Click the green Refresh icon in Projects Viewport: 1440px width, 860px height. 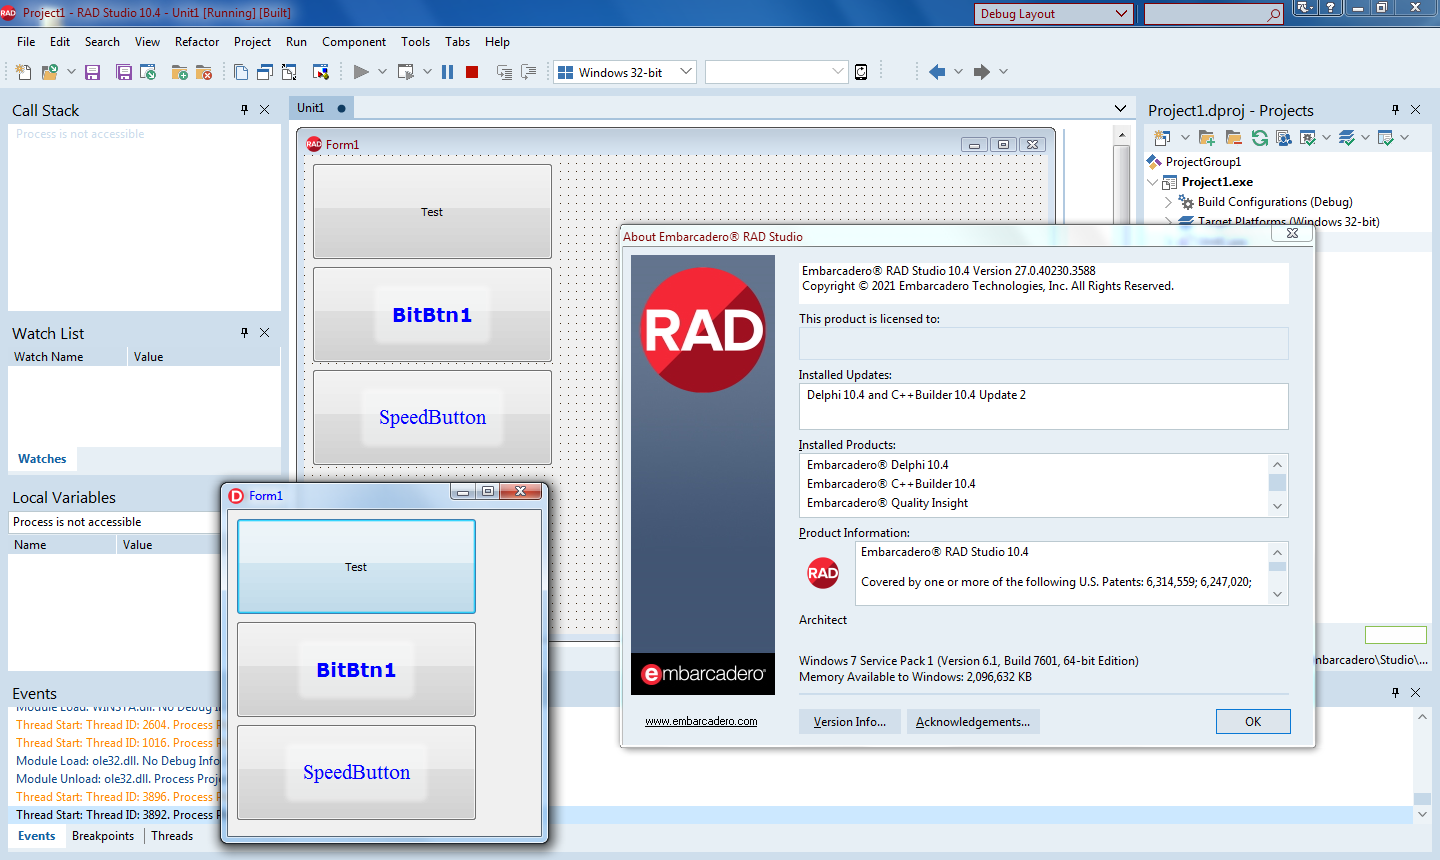(1260, 138)
